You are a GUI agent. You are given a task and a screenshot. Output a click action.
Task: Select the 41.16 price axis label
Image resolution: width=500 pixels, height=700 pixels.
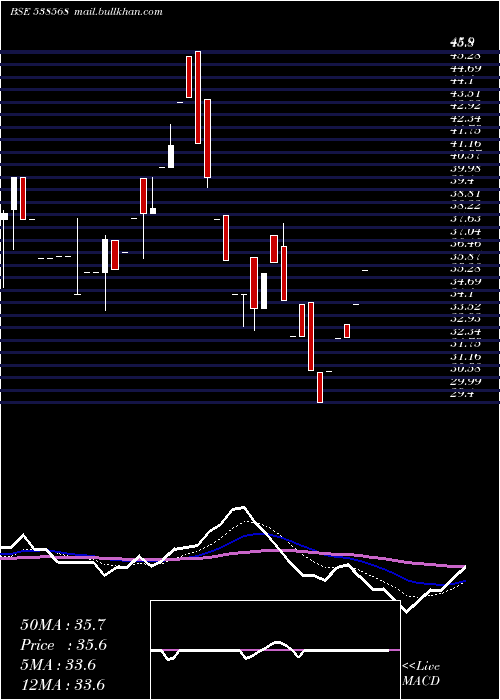(x=466, y=143)
